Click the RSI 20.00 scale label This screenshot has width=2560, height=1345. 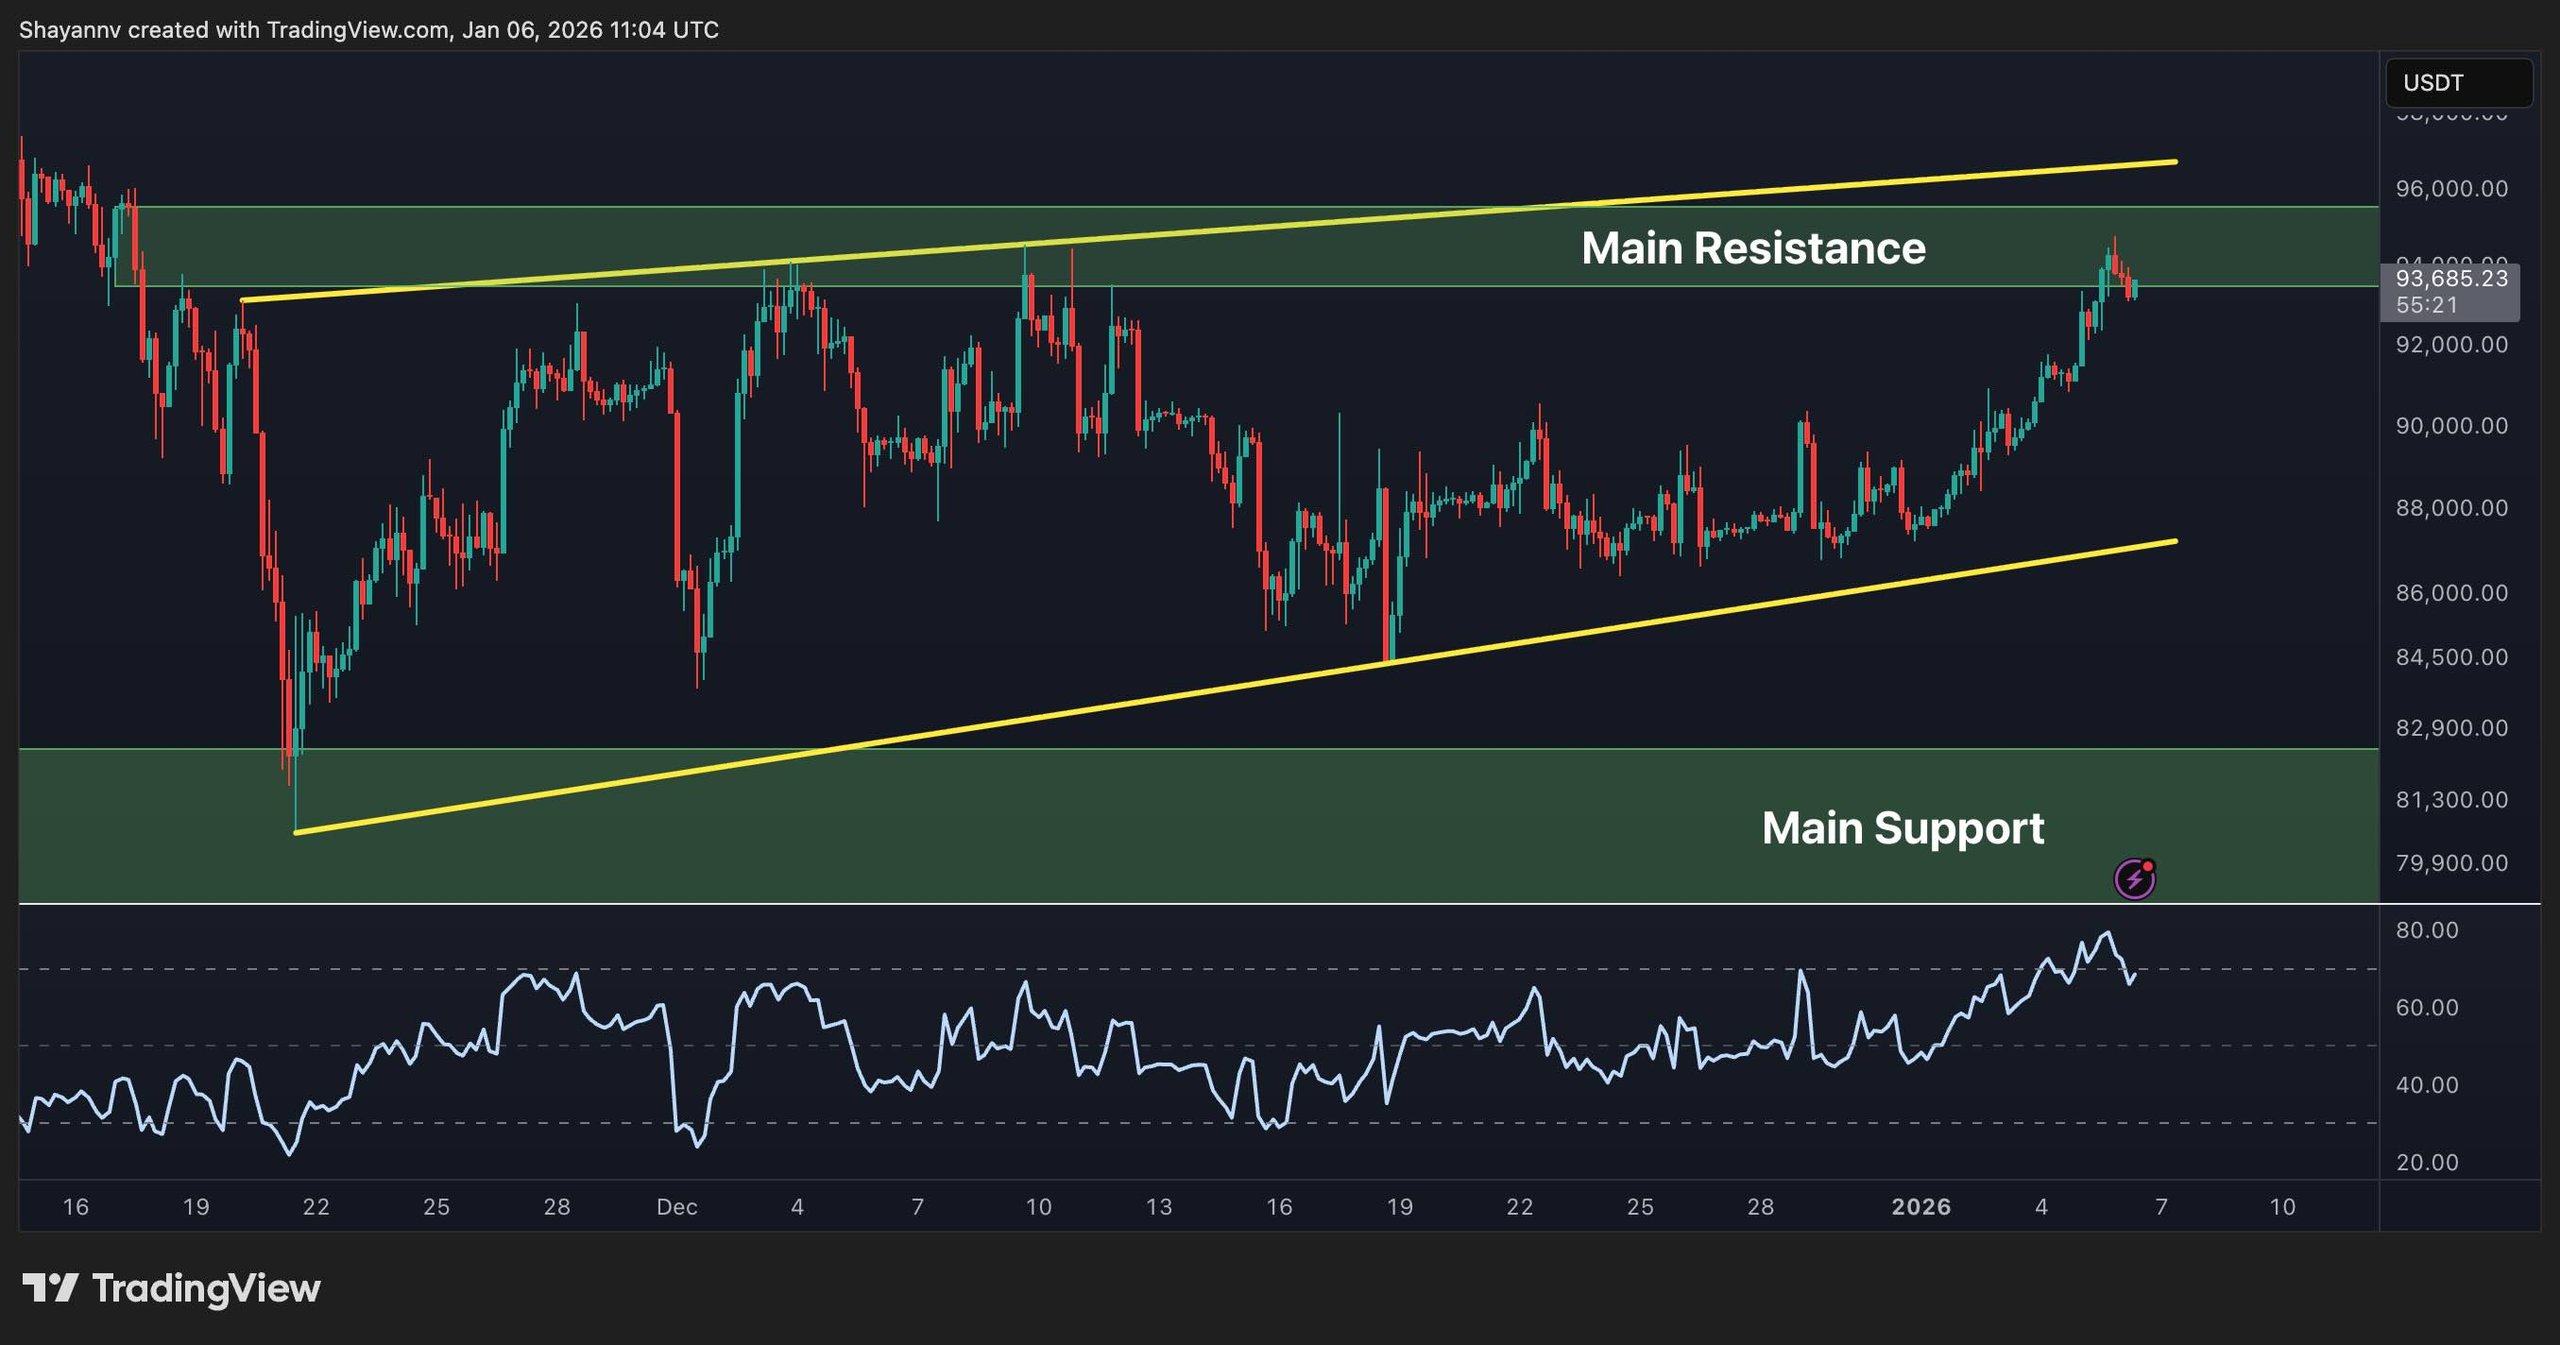pos(2426,1162)
